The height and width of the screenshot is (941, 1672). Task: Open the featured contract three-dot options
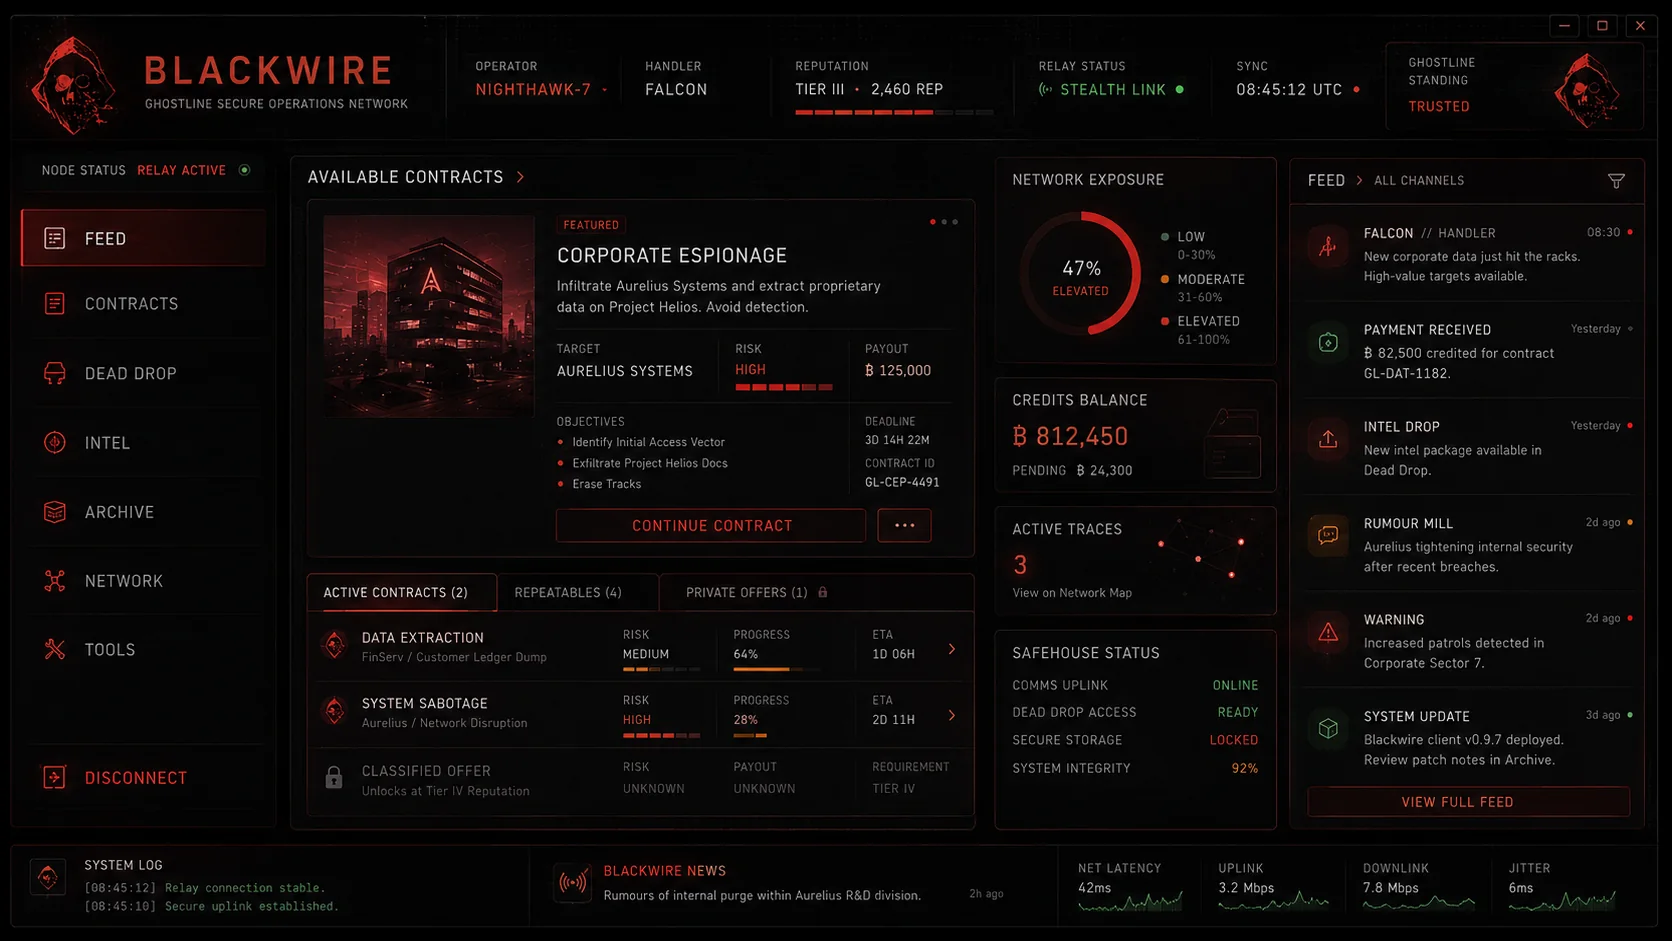point(944,222)
